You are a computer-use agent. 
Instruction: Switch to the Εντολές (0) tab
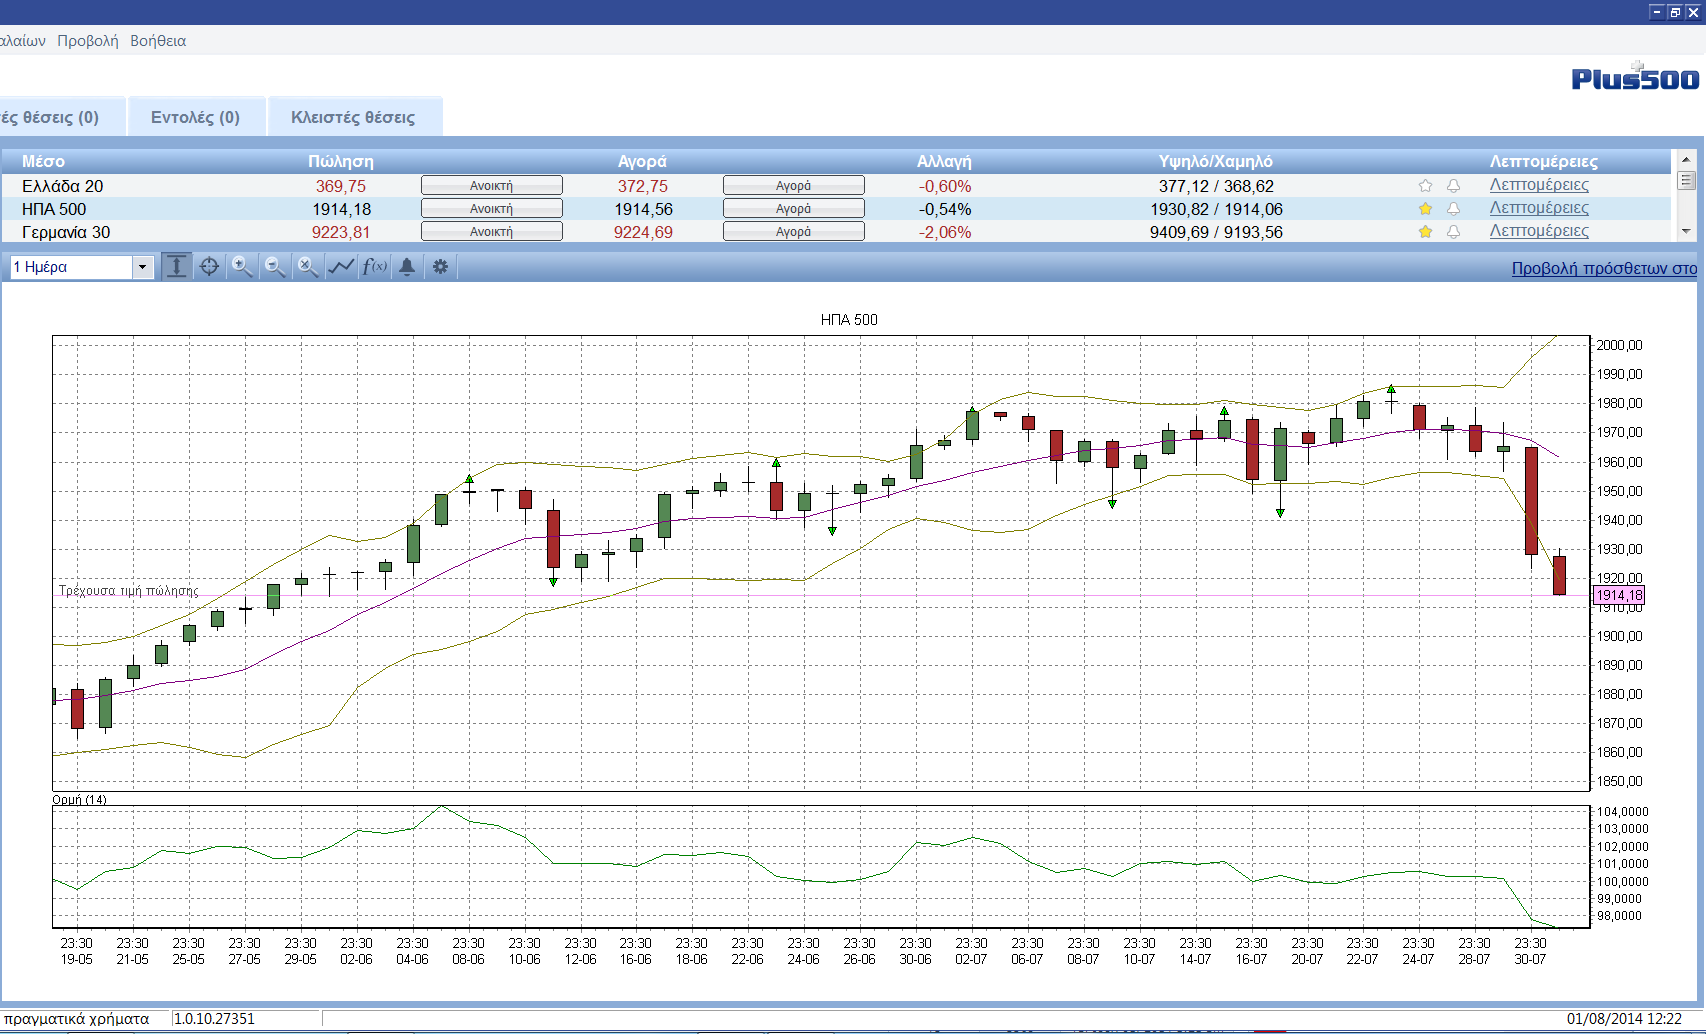(x=195, y=117)
